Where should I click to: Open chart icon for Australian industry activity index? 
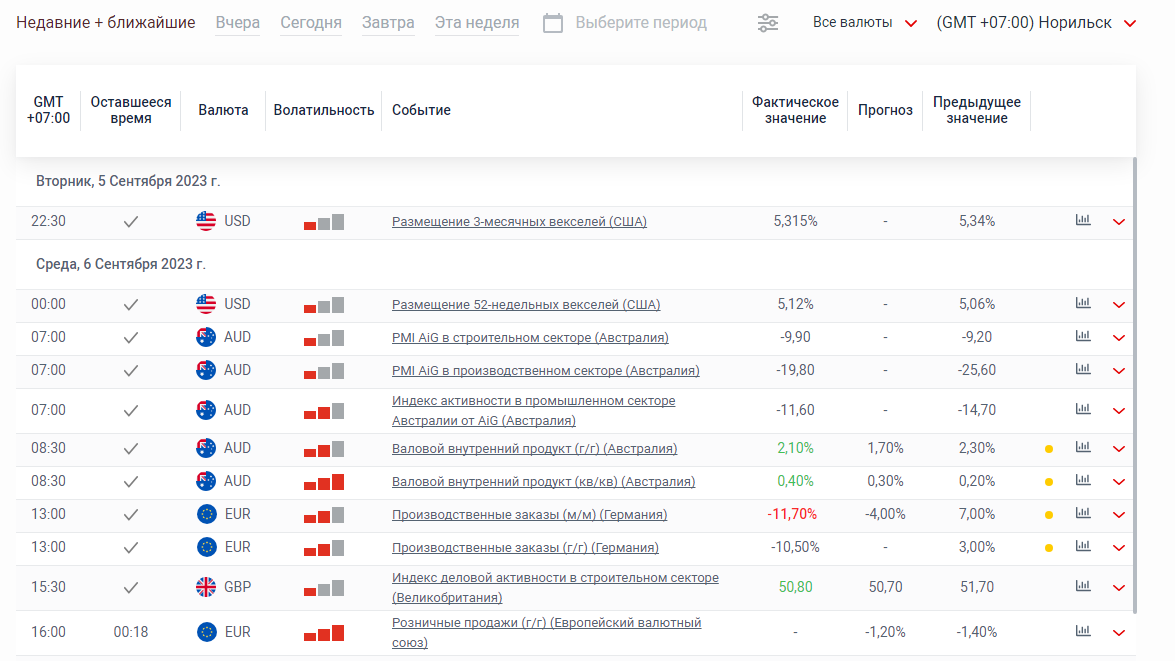[x=1083, y=409]
